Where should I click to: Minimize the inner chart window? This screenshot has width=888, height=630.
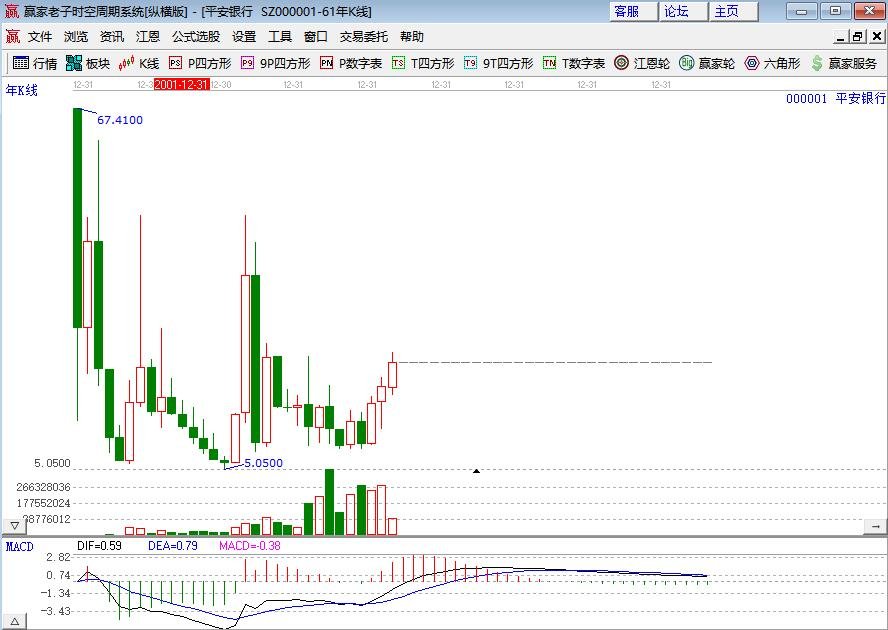point(841,37)
